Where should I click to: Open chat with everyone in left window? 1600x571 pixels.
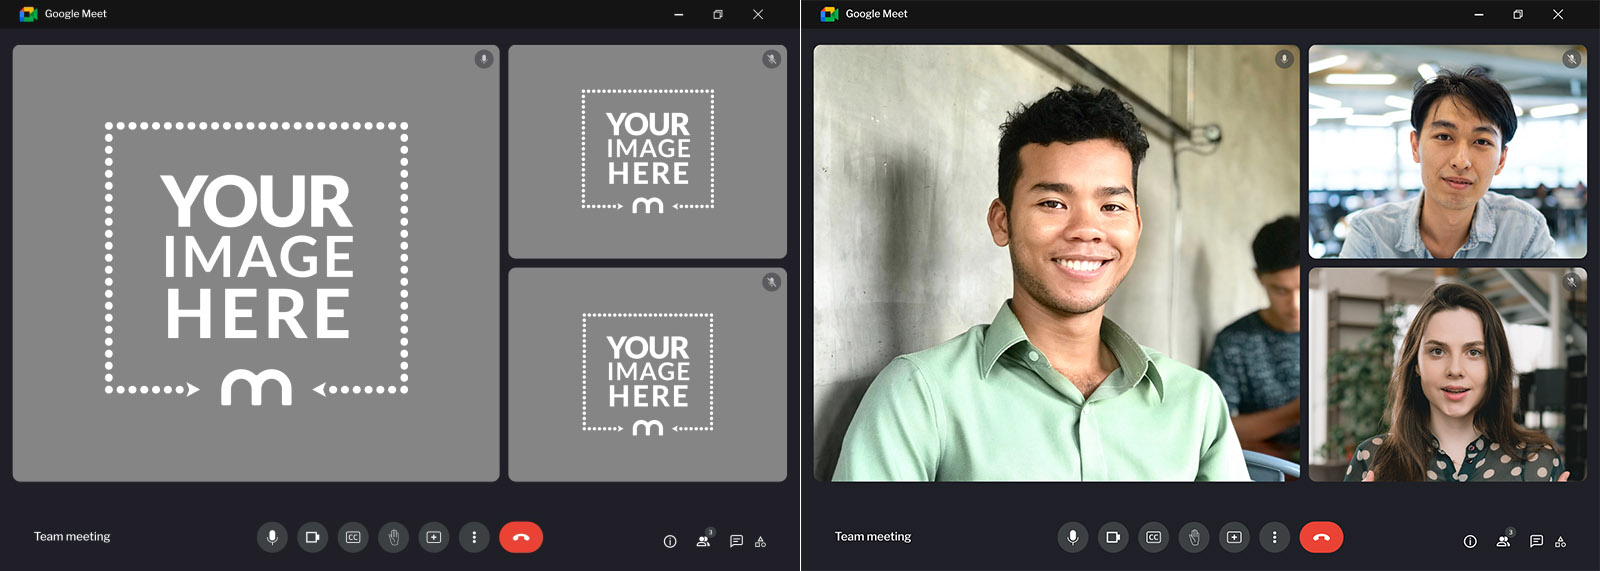736,541
